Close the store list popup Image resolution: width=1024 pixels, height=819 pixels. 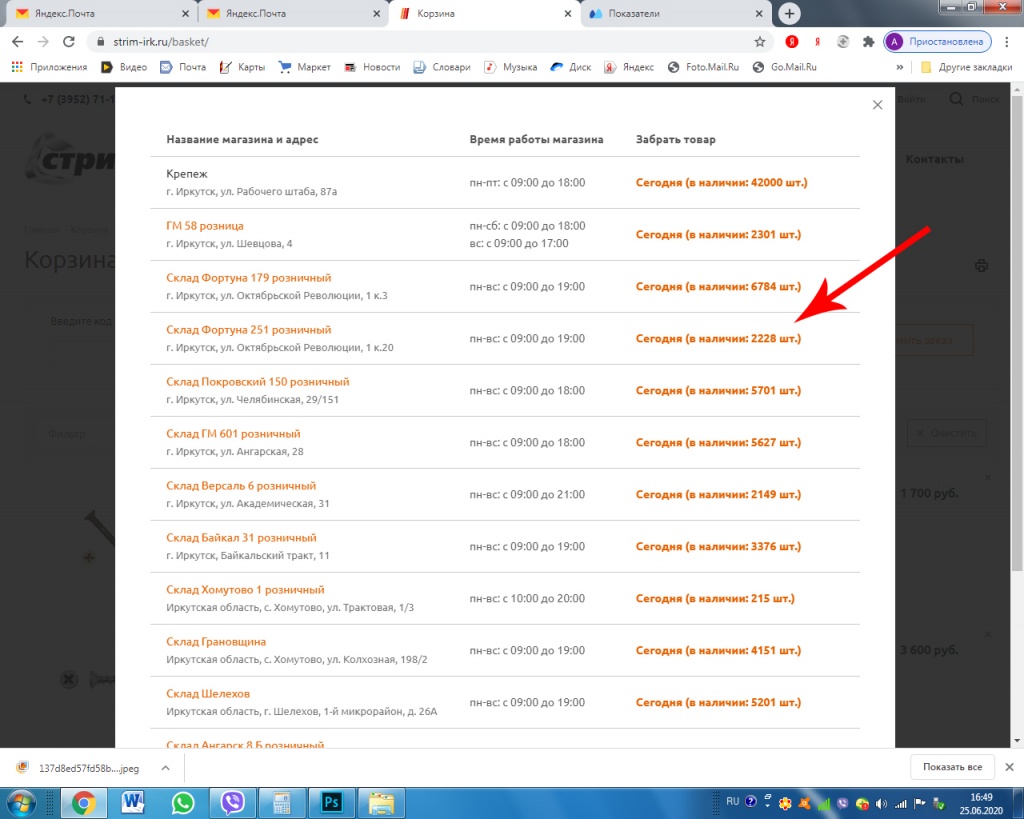(877, 105)
